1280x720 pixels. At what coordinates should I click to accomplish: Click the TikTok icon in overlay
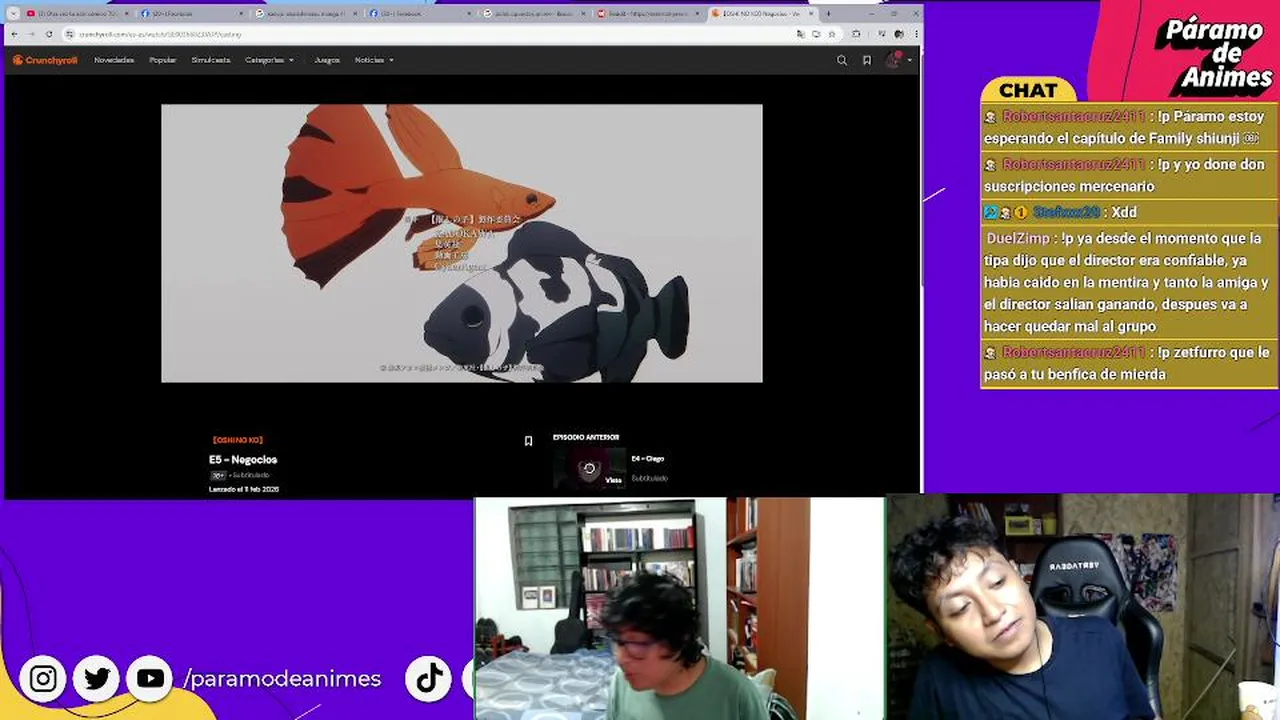(x=429, y=679)
